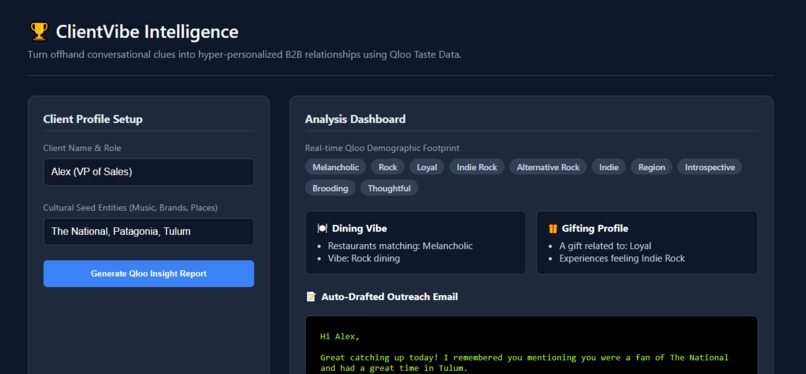Viewport: 806px width, 374px height.
Task: Select the Melancholic tag chip
Action: (336, 167)
